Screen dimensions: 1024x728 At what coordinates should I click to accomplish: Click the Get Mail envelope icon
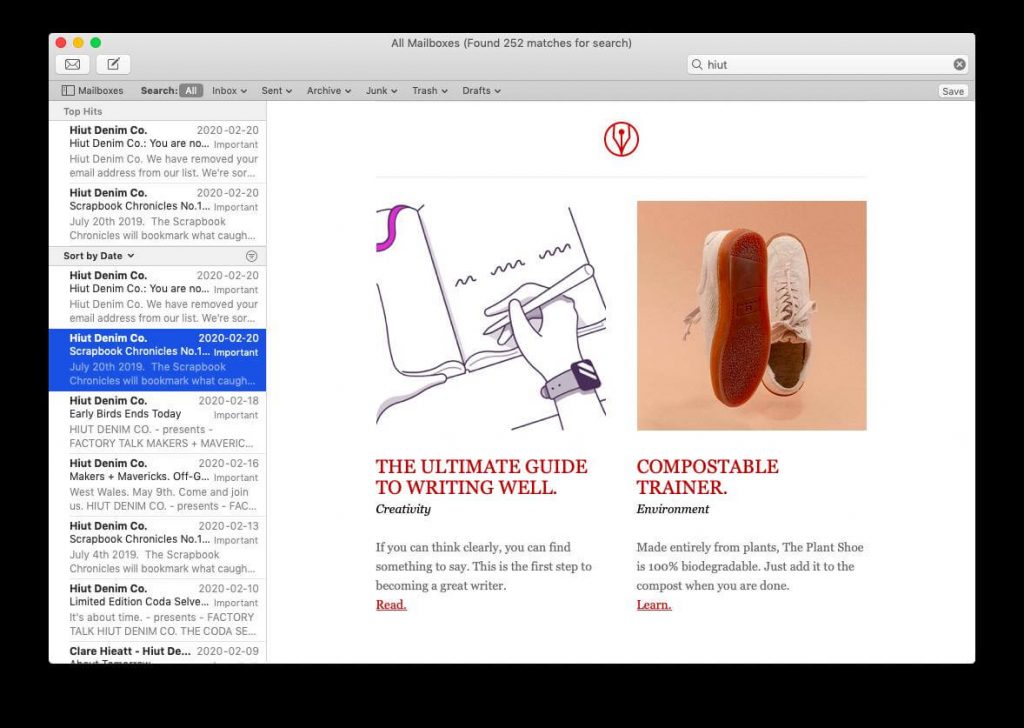[x=72, y=64]
